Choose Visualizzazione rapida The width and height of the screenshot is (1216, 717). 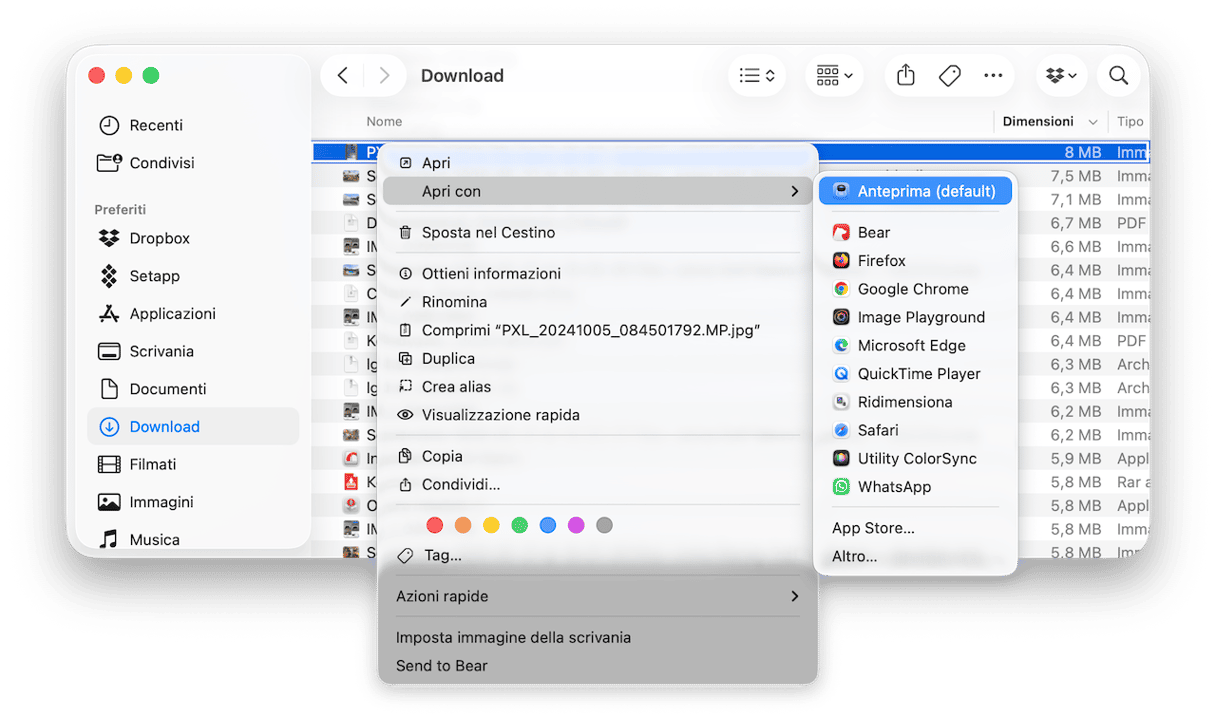(598, 415)
